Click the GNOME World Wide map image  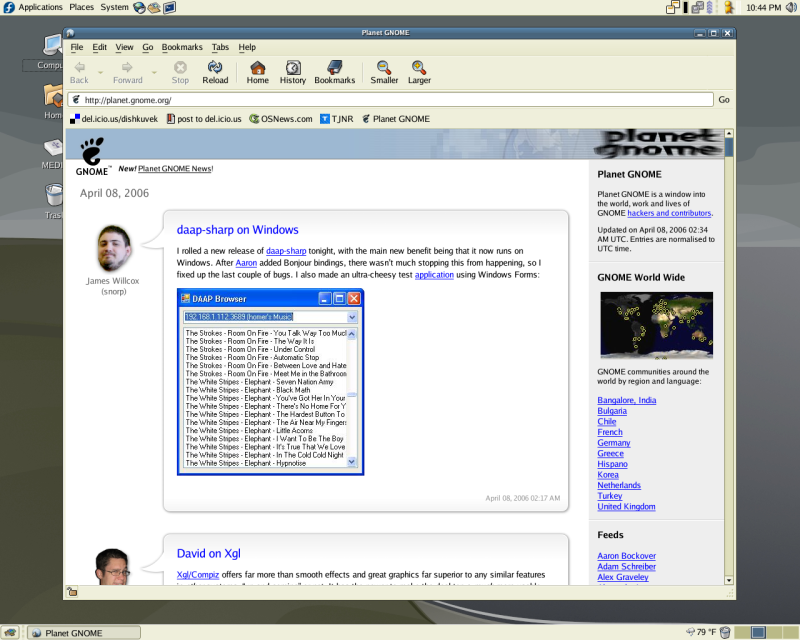657,325
